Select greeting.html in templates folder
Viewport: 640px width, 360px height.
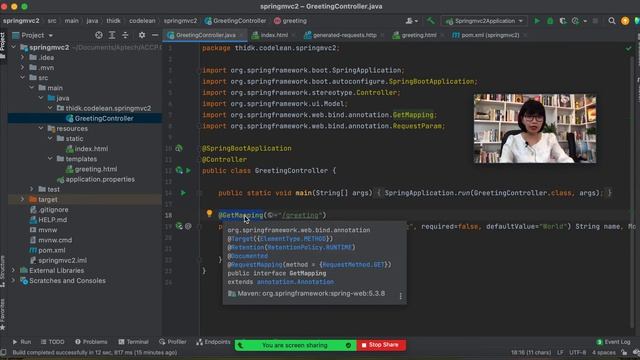pos(91,169)
